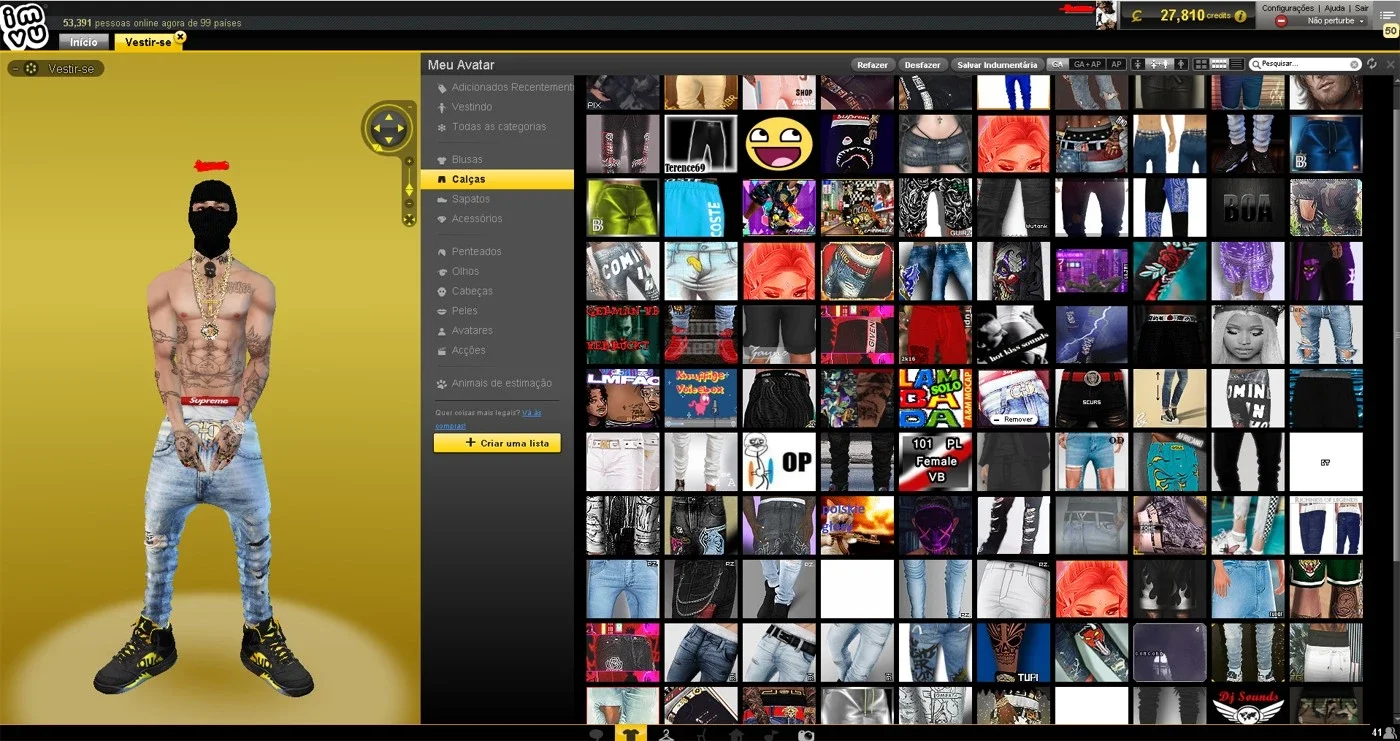This screenshot has width=1400, height=741.
Task: Adjust the avatar zoom slider
Action: (408, 189)
